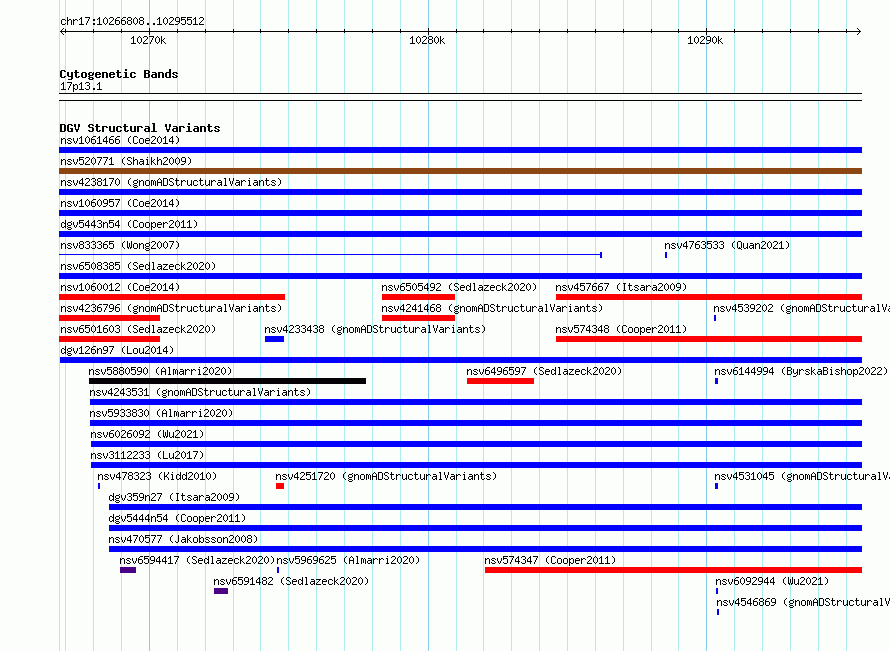Click the red nsv574347 variant bar
Image resolution: width=890 pixels, height=651 pixels.
click(x=674, y=570)
